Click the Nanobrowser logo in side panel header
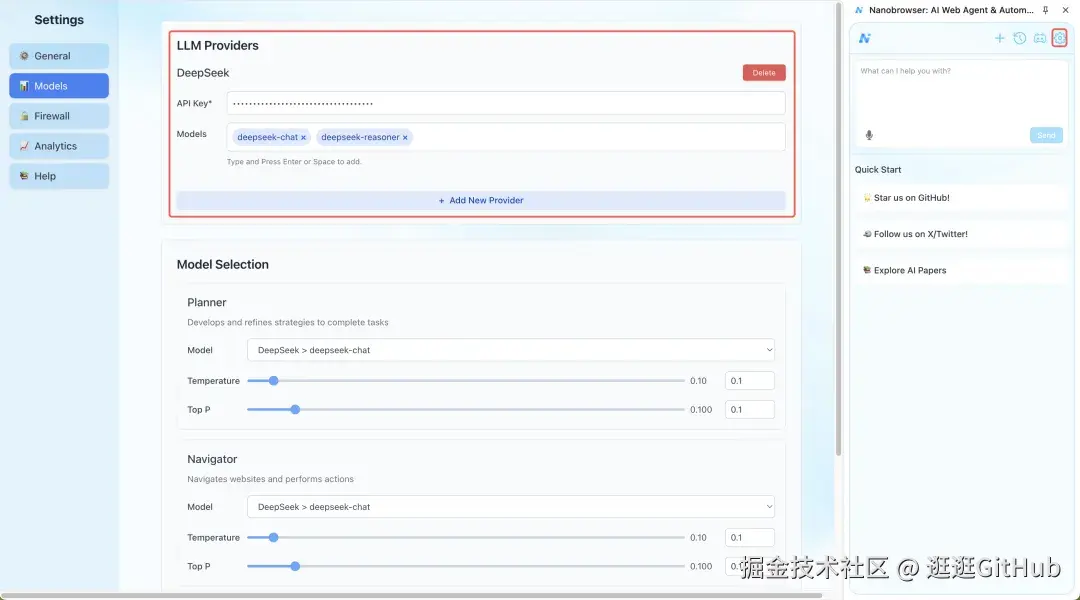1080x600 pixels. coord(865,39)
